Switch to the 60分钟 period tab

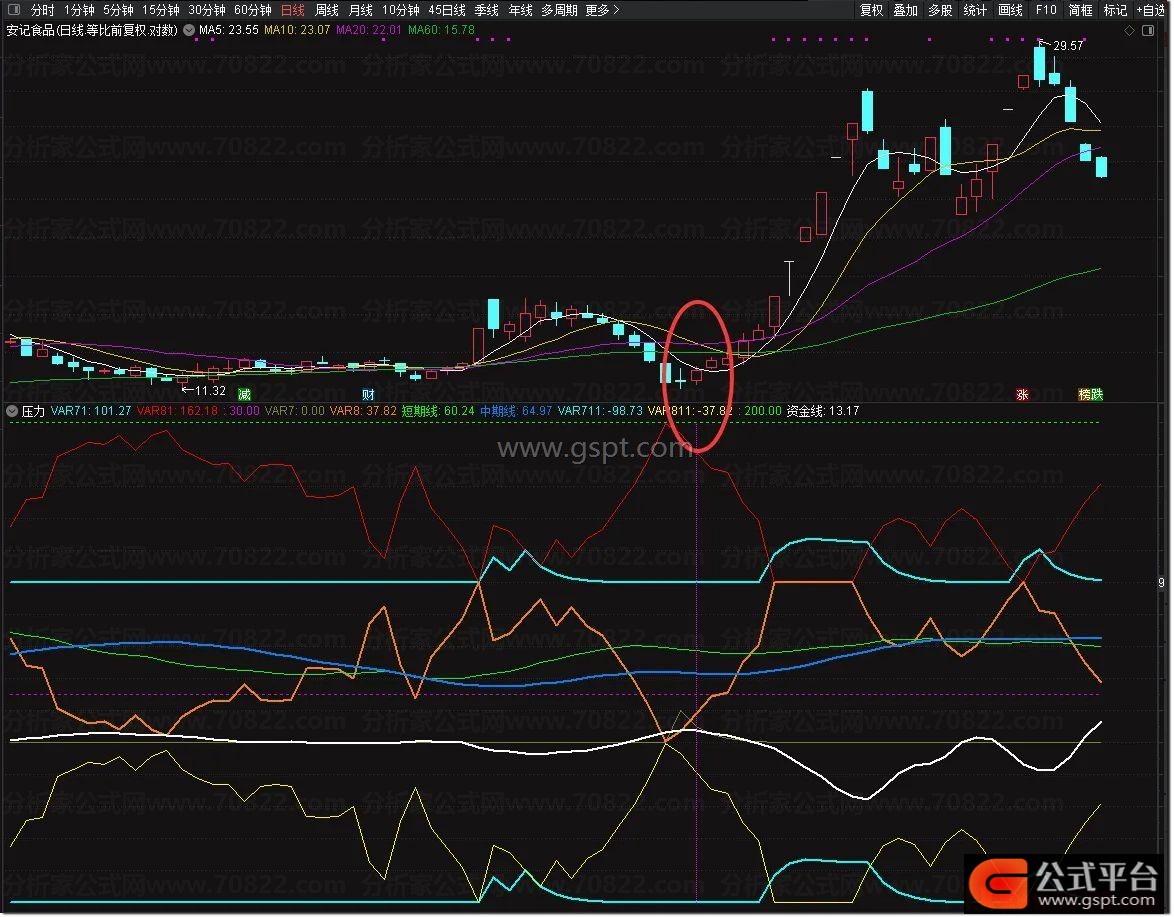tap(252, 10)
